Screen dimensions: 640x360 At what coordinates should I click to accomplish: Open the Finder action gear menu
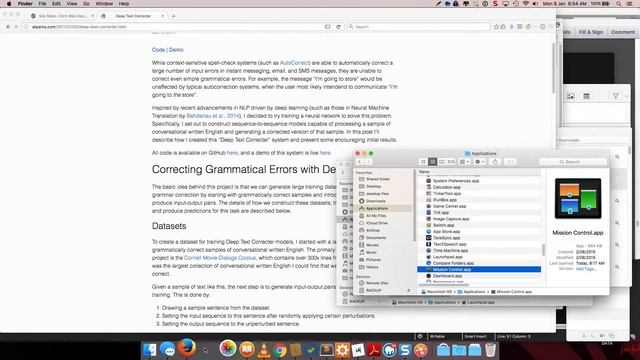click(x=480, y=162)
